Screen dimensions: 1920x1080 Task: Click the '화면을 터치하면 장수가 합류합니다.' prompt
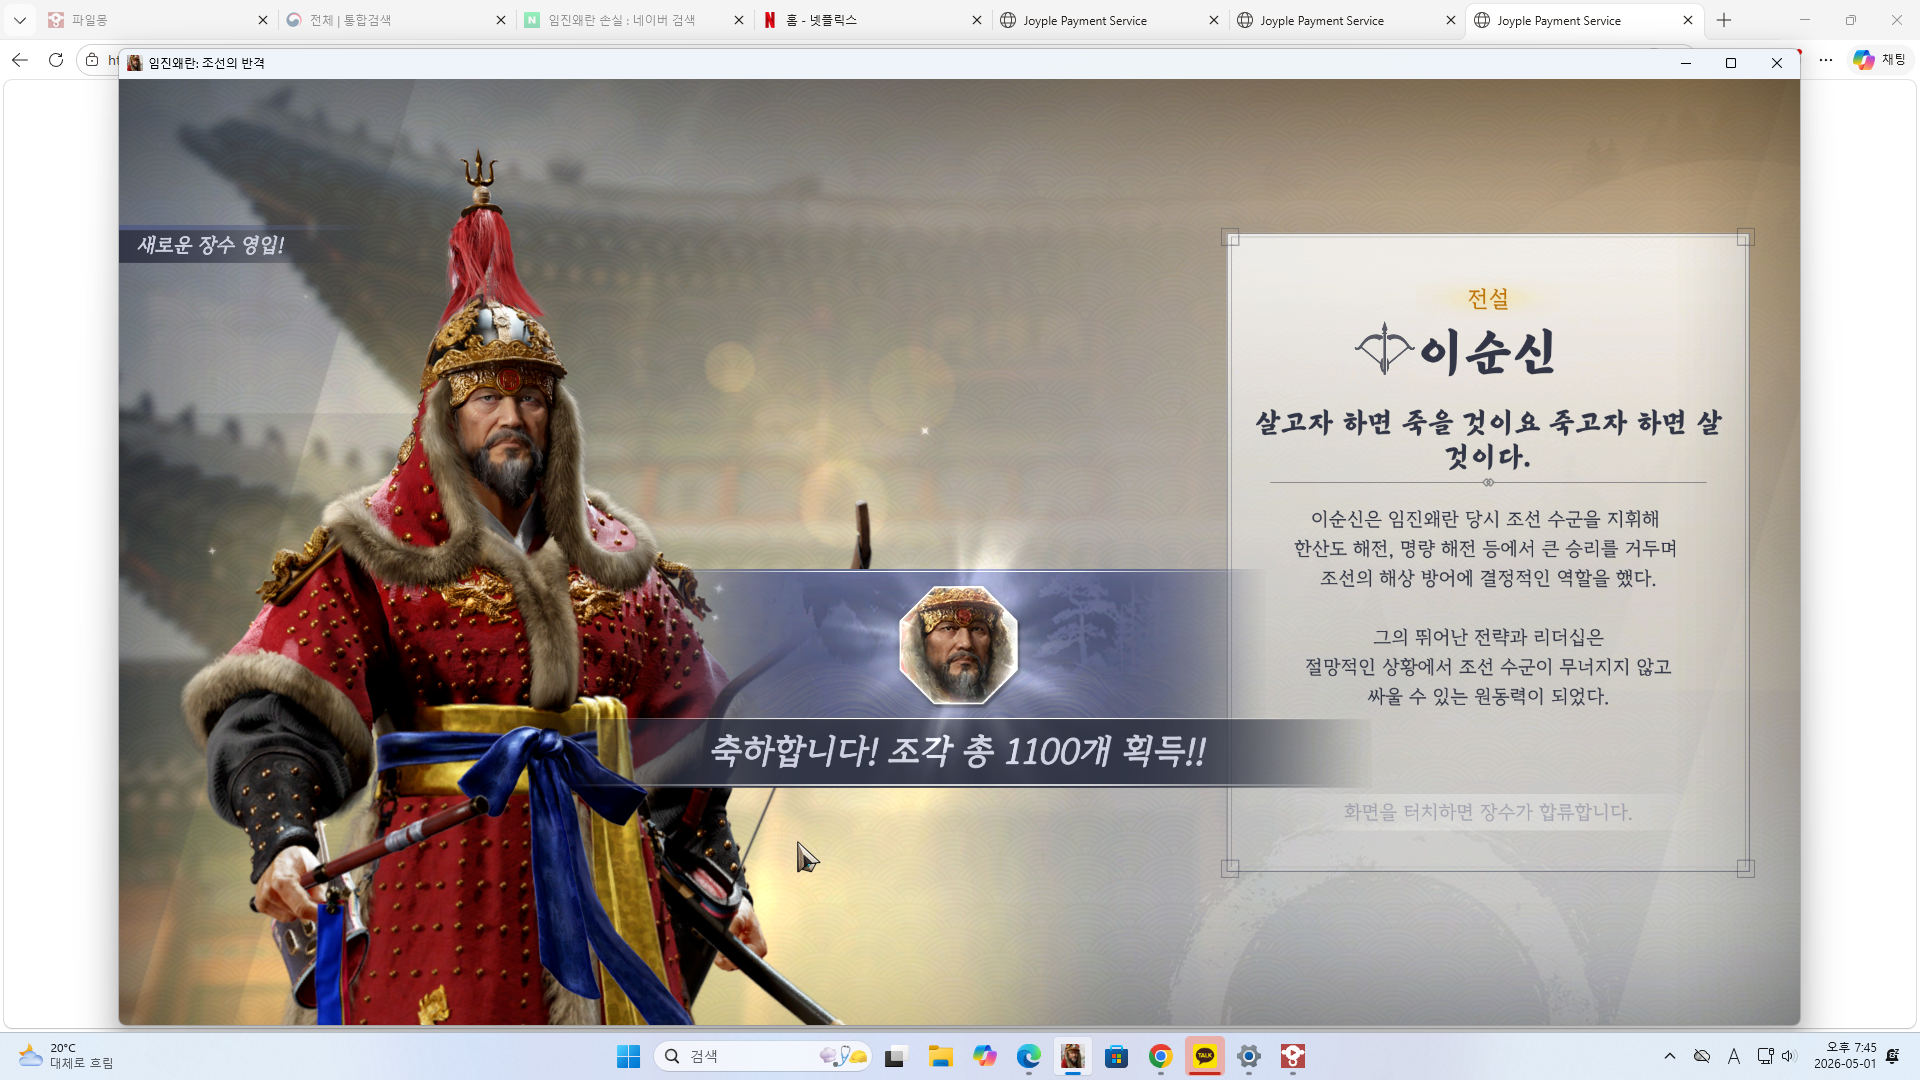tap(1487, 812)
